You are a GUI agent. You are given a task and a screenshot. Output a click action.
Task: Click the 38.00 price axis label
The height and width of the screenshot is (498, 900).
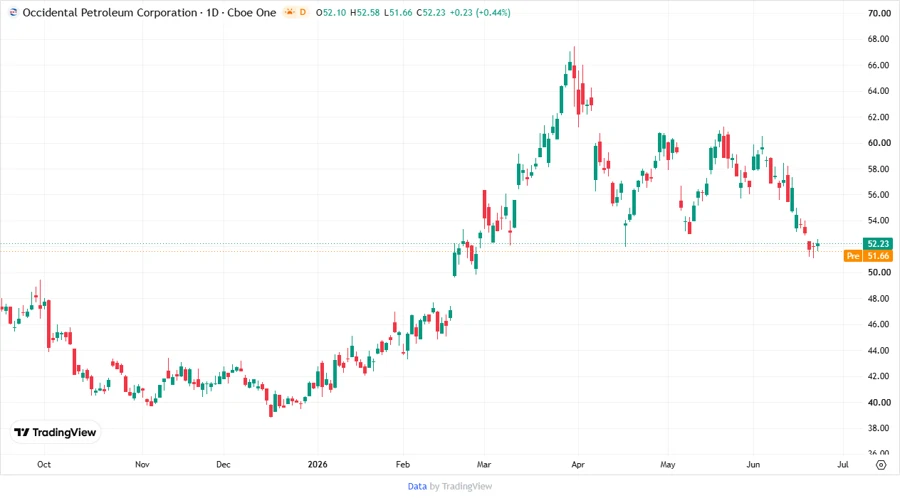[x=879, y=428]
